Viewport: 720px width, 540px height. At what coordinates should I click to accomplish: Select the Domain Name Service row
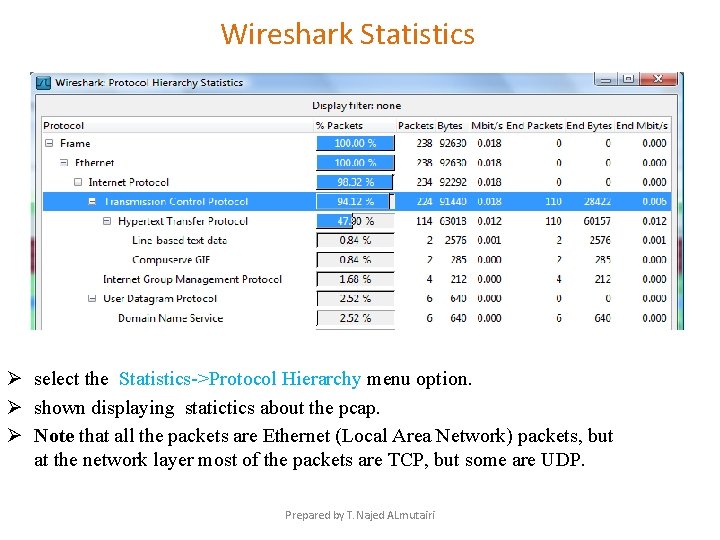point(357,318)
